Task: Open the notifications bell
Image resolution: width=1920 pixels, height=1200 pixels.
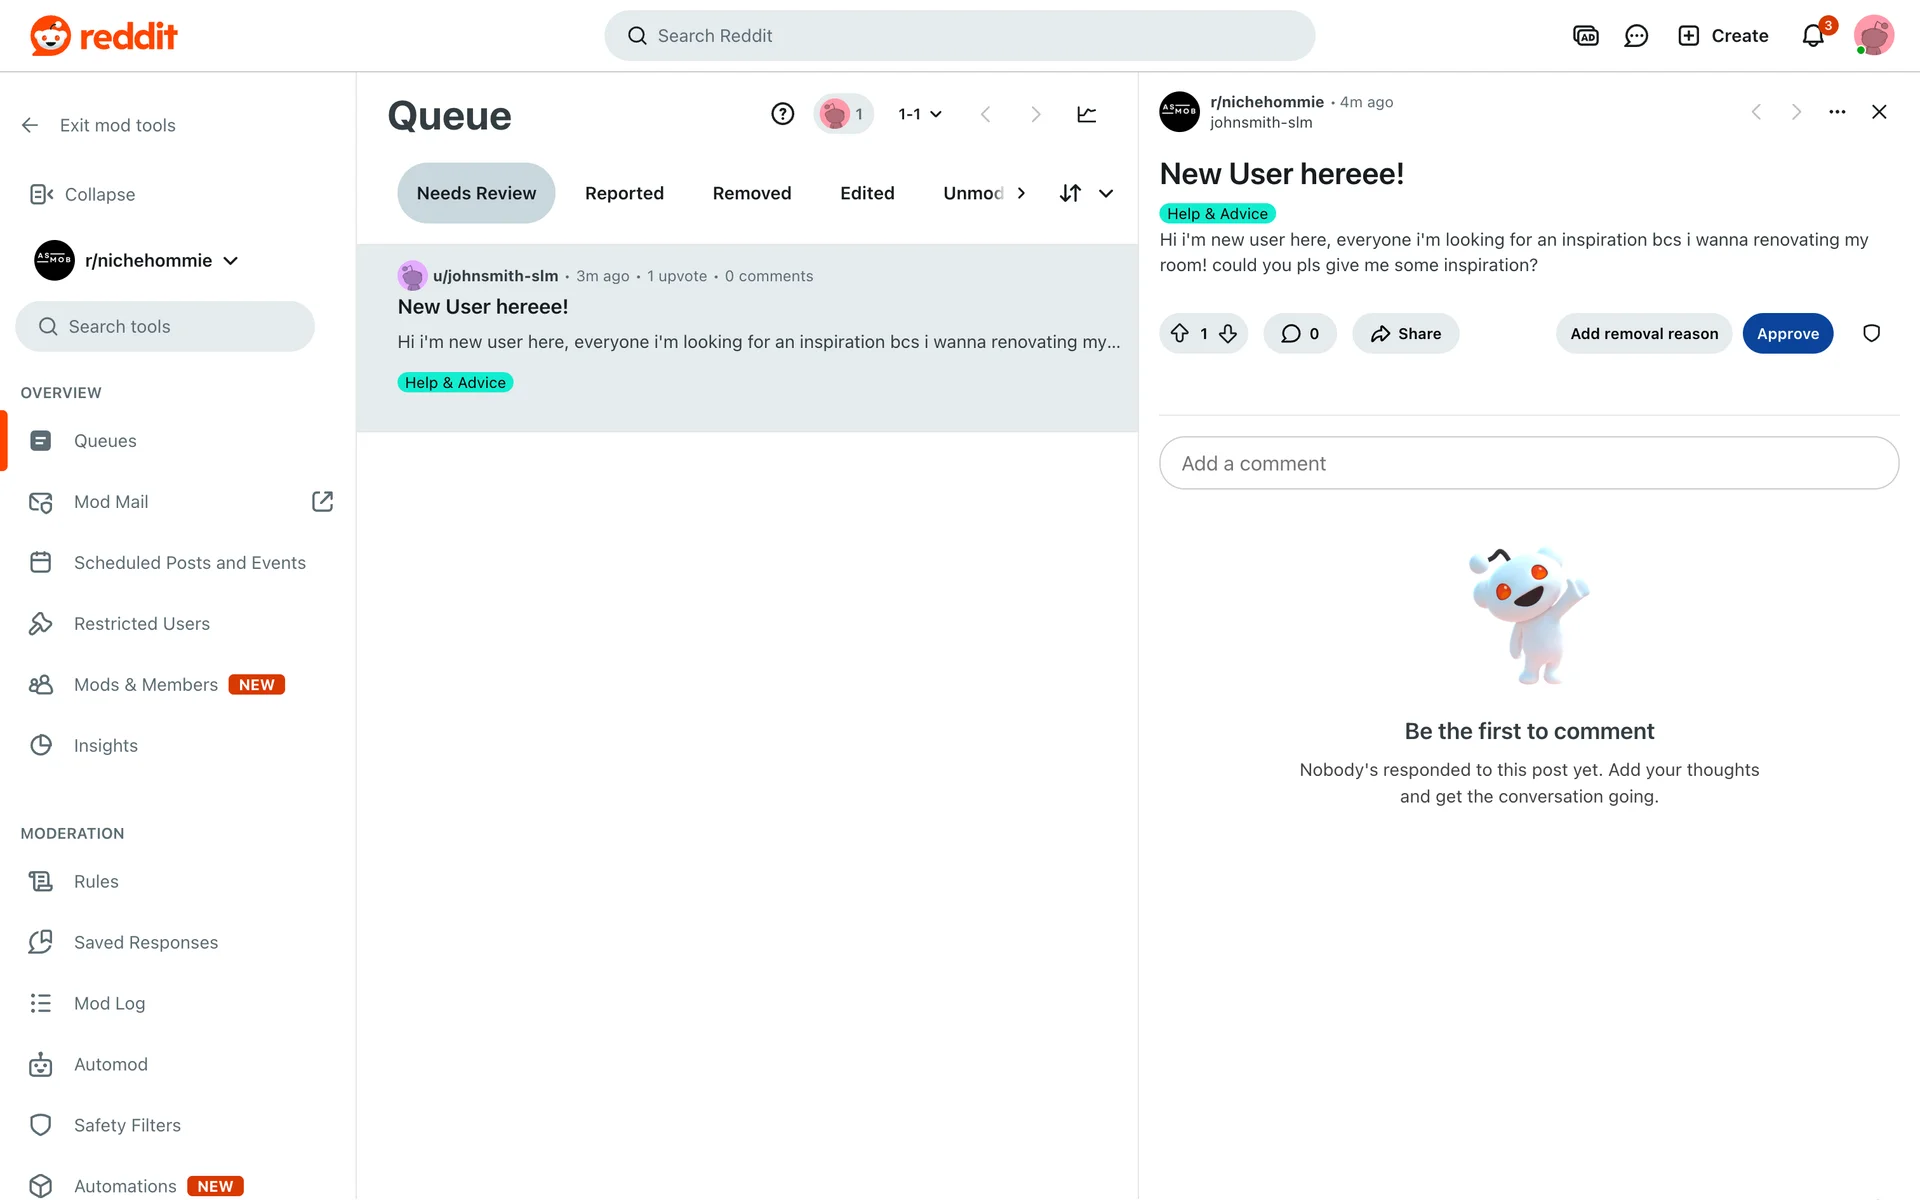Action: click(1813, 36)
